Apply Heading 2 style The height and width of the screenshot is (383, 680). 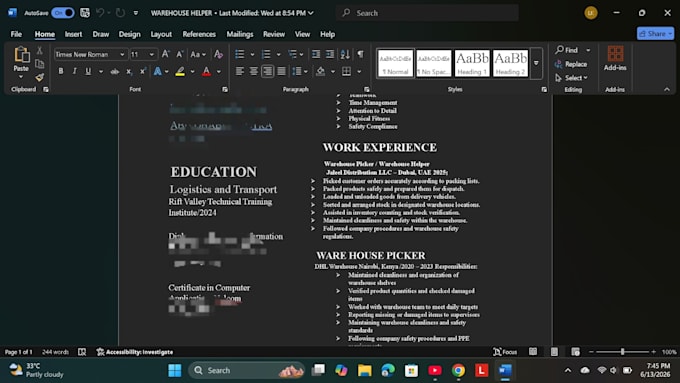coord(510,63)
